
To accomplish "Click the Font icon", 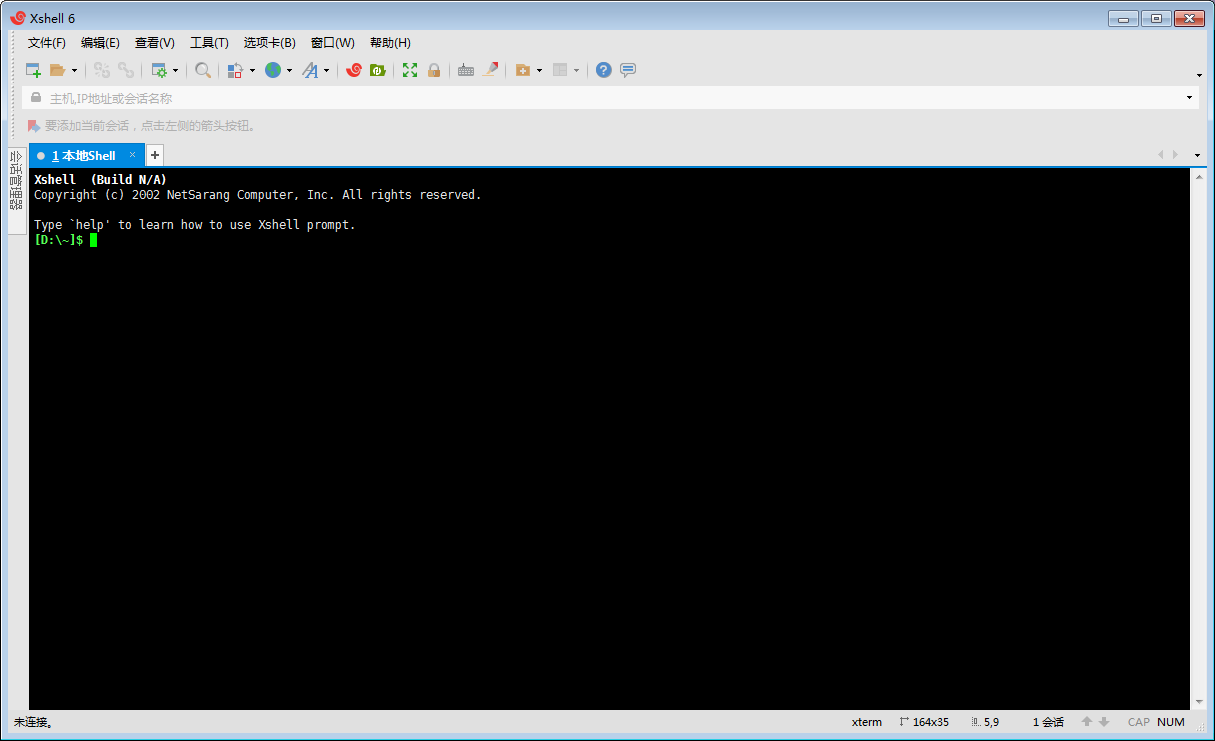I will pyautogui.click(x=310, y=70).
